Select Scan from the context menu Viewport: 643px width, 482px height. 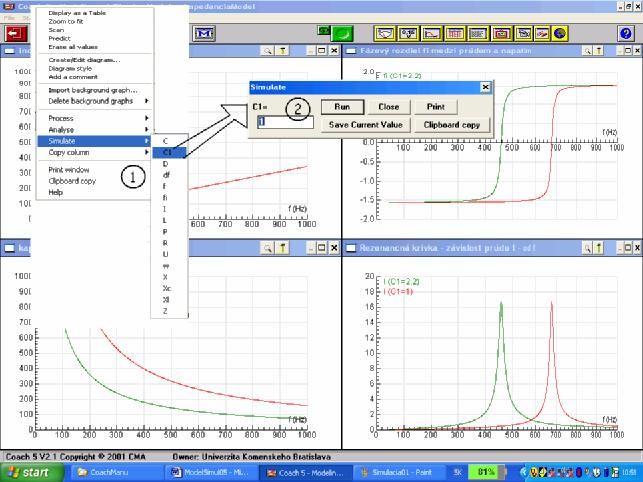pos(56,30)
